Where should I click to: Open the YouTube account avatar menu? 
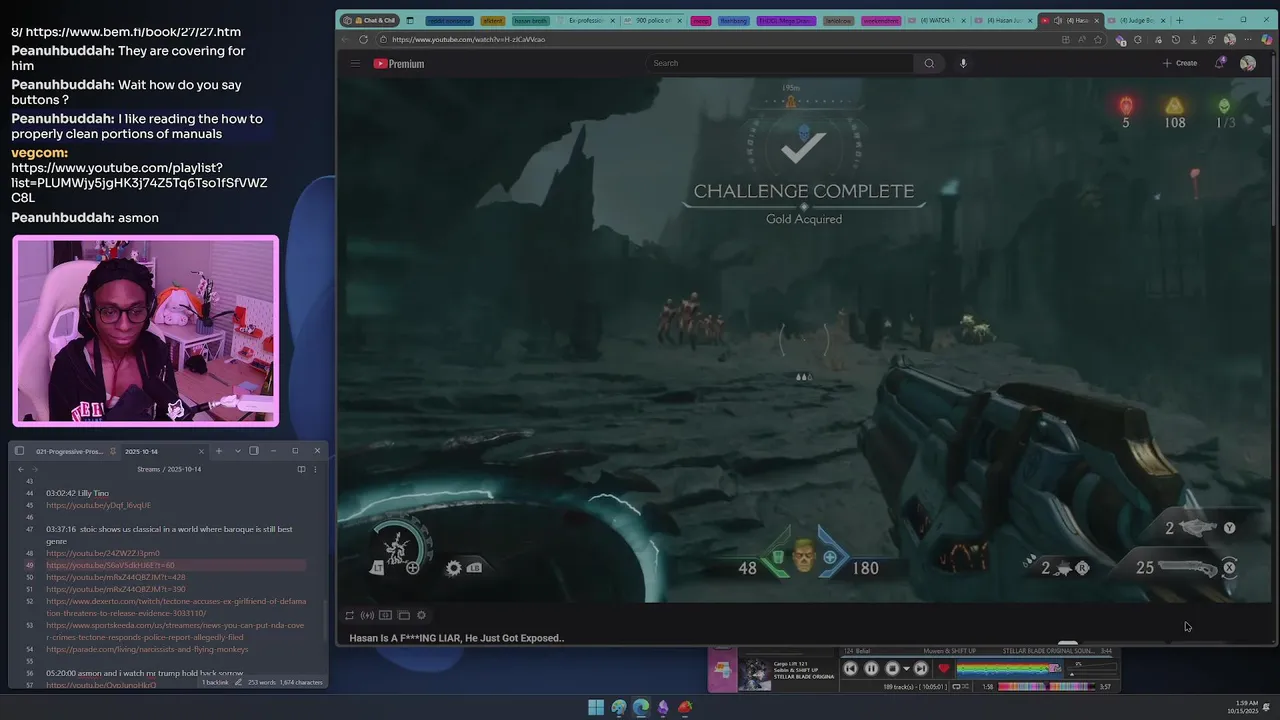tap(1248, 63)
